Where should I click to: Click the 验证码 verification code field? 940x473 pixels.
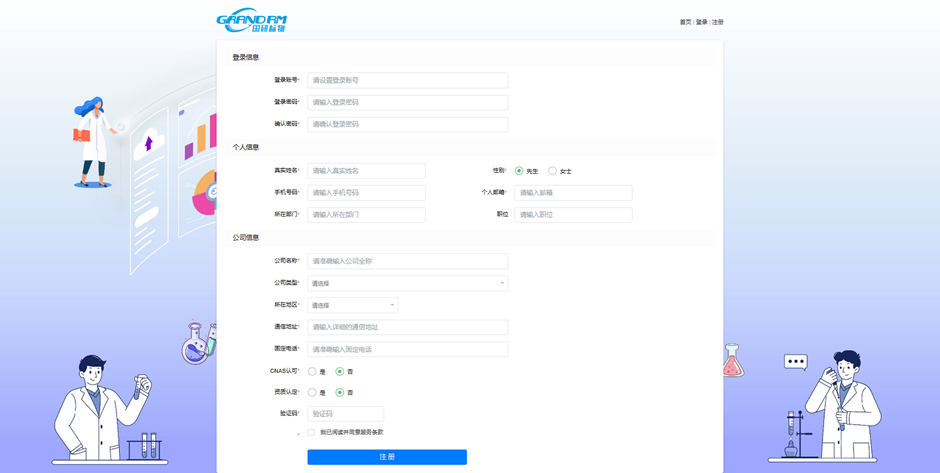345,414
